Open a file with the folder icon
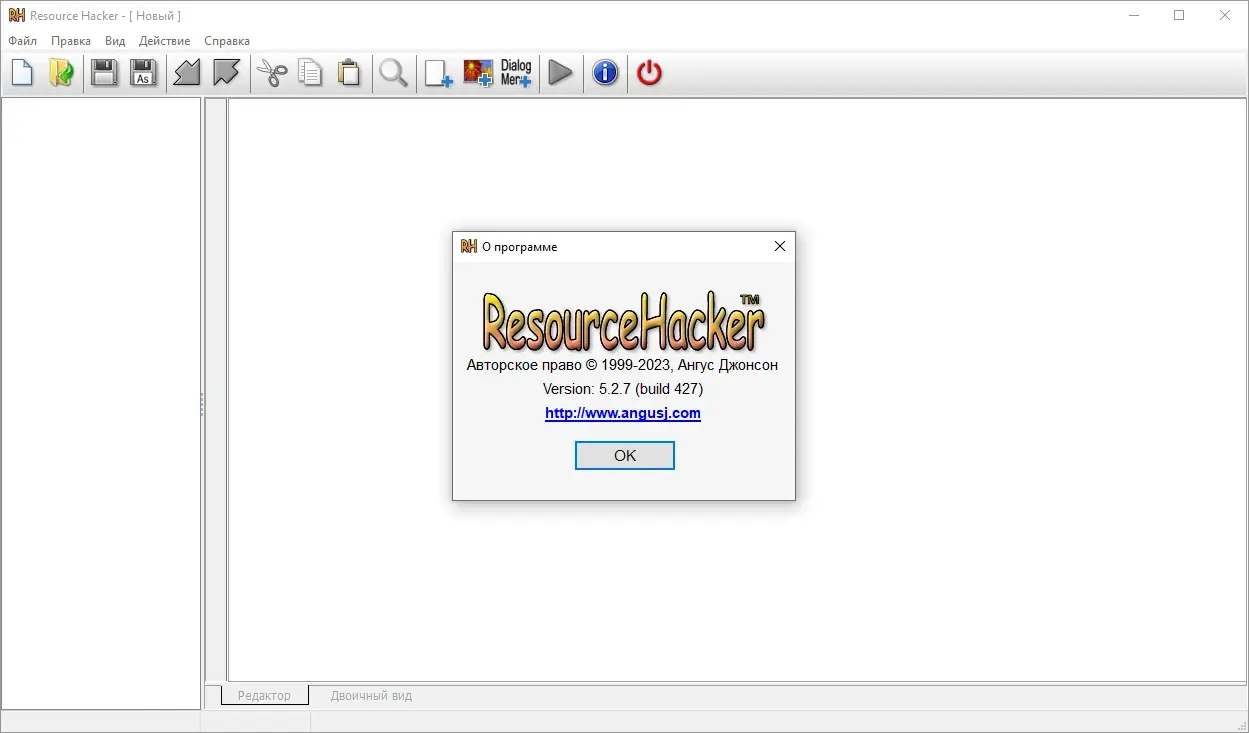The width and height of the screenshot is (1249, 733). (61, 73)
